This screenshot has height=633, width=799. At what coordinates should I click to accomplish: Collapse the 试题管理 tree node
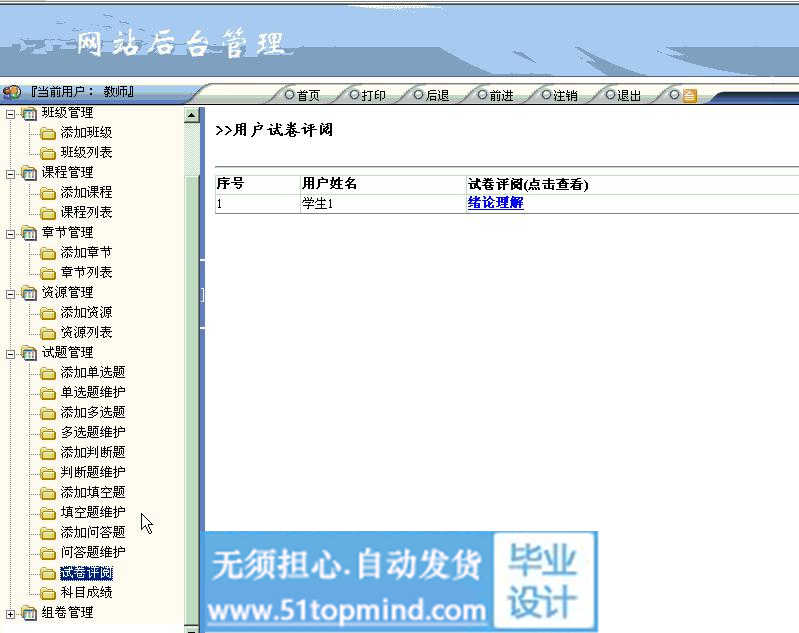click(x=10, y=354)
